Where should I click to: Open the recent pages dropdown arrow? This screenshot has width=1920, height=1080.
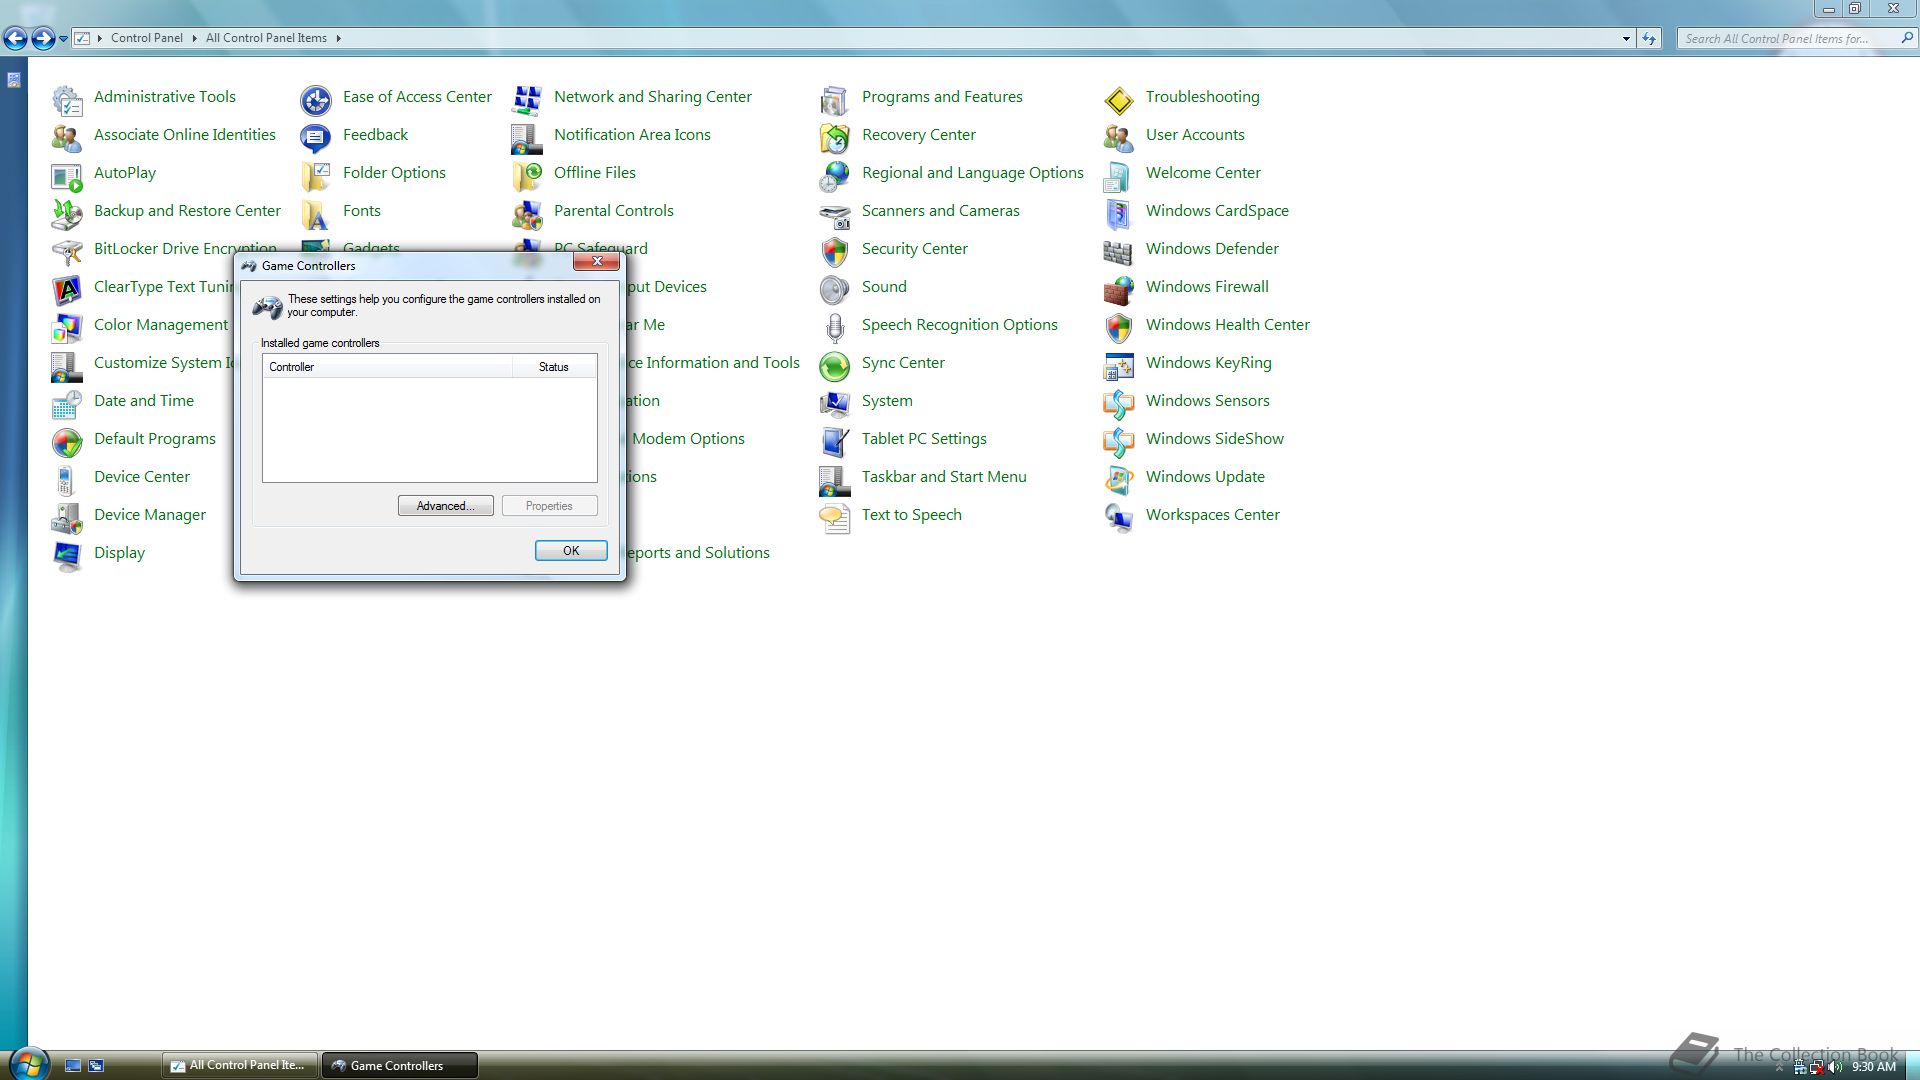click(63, 39)
